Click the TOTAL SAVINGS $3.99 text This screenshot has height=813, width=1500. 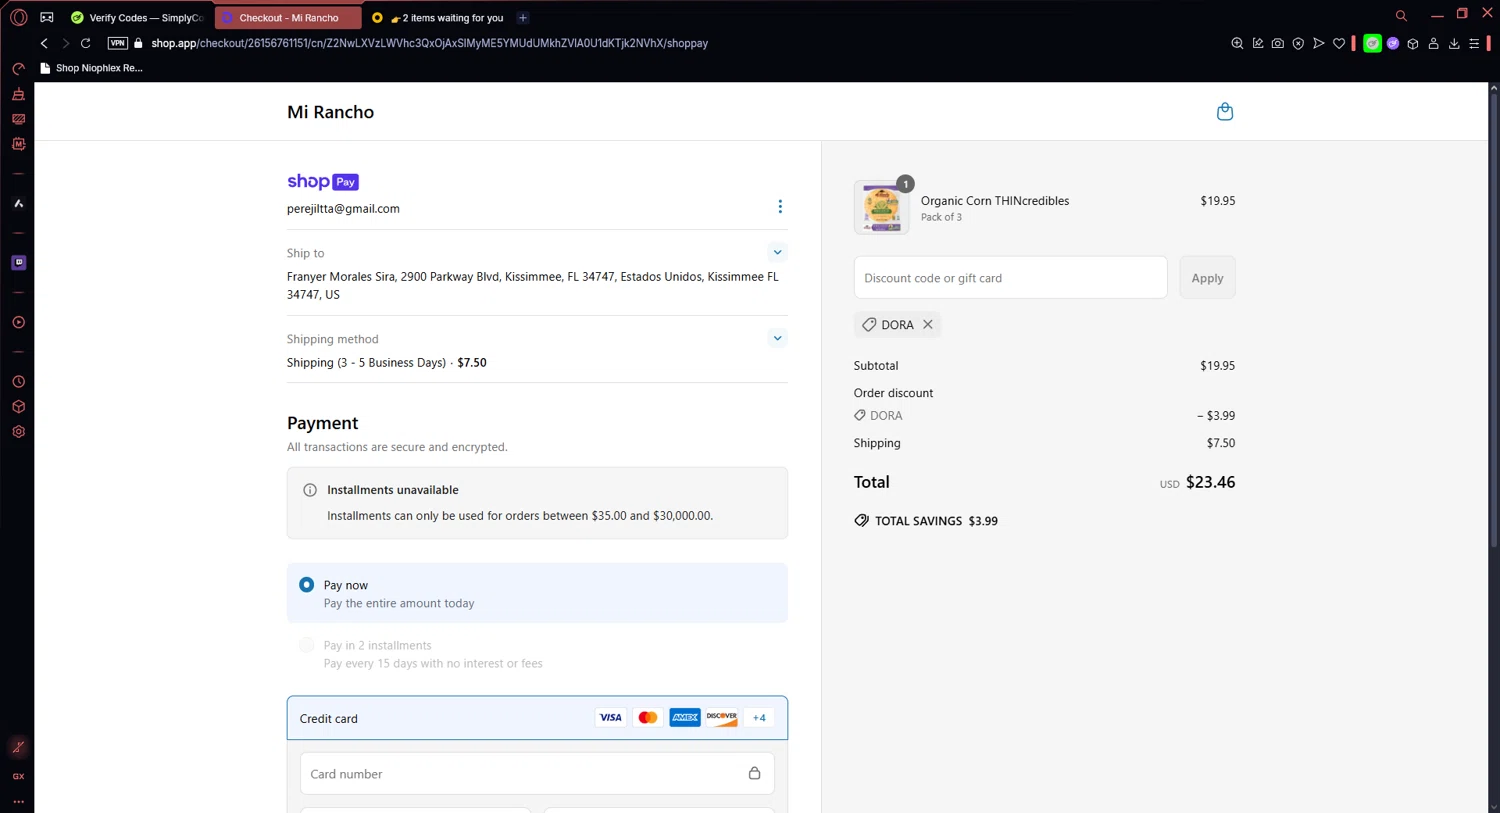936,521
